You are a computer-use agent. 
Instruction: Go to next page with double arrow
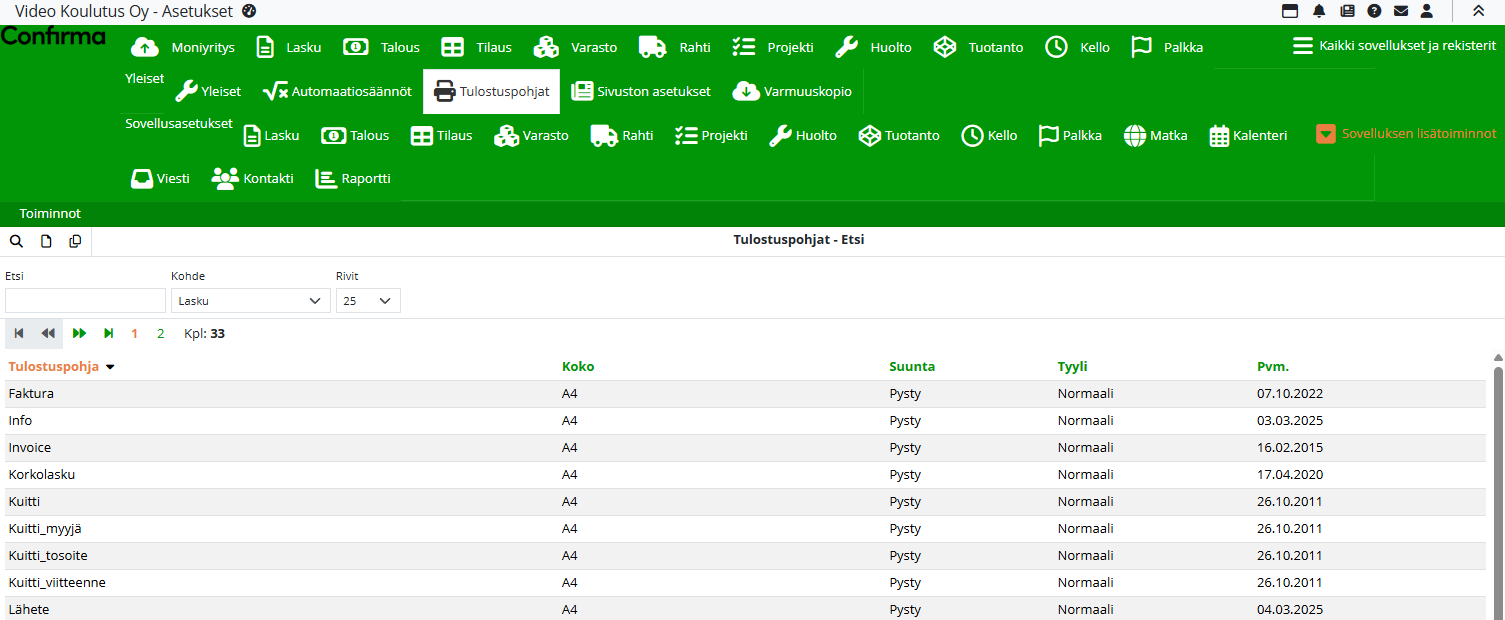click(79, 334)
